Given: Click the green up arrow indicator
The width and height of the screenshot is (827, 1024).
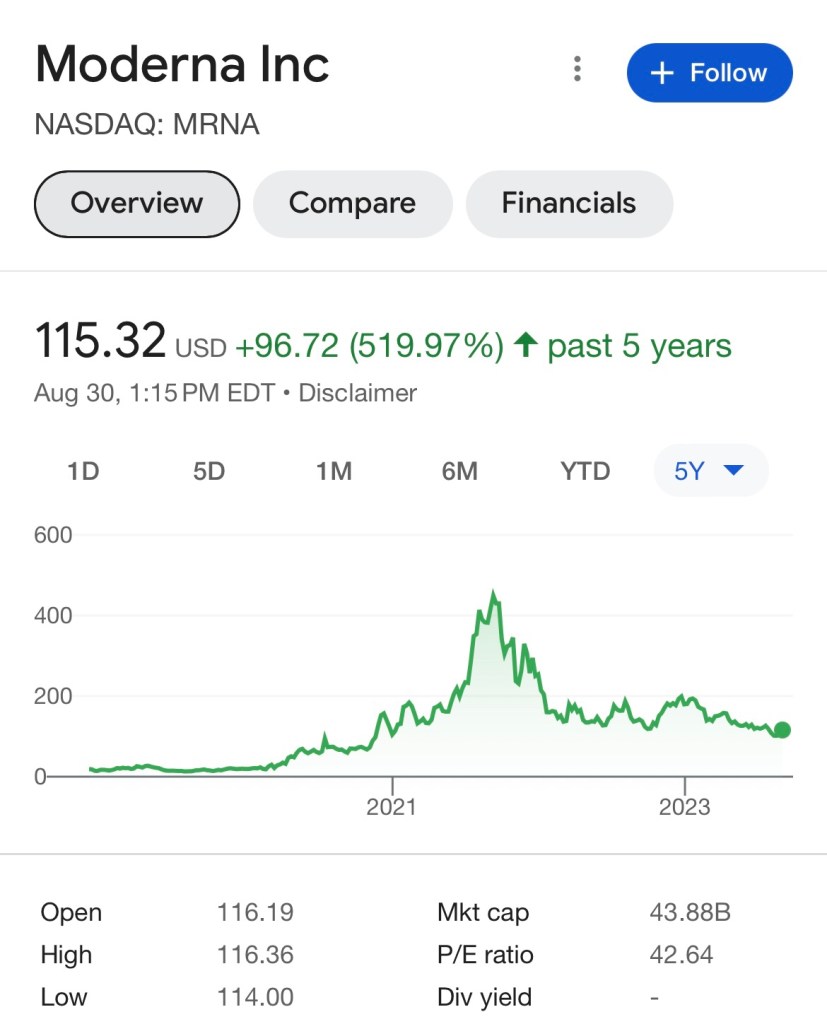Looking at the screenshot, I should [x=525, y=347].
